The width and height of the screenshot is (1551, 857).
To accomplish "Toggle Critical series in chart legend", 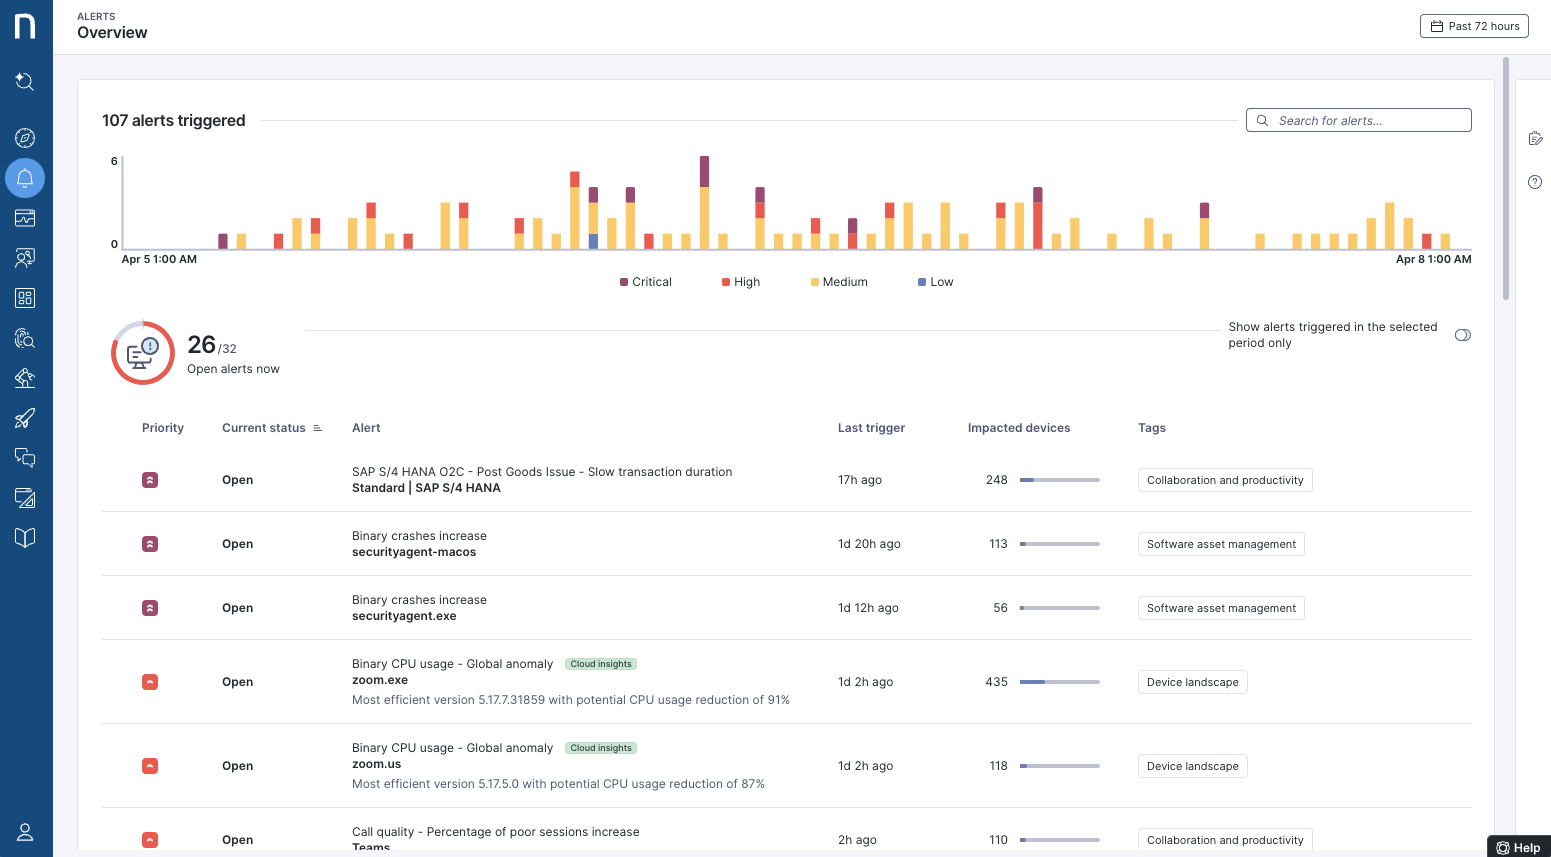I will (x=646, y=282).
